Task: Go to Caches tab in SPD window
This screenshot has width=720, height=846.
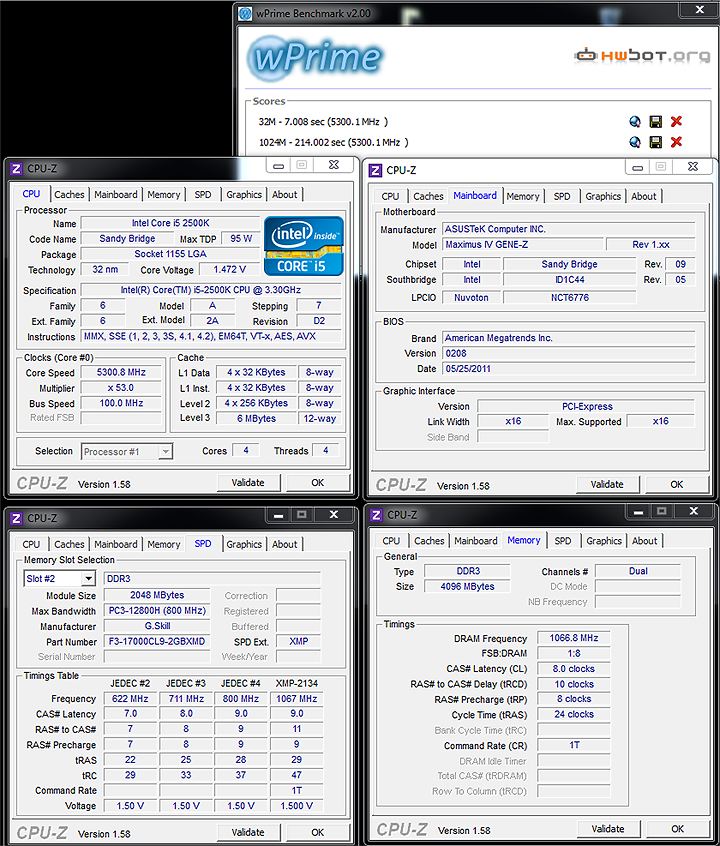Action: 69,544
